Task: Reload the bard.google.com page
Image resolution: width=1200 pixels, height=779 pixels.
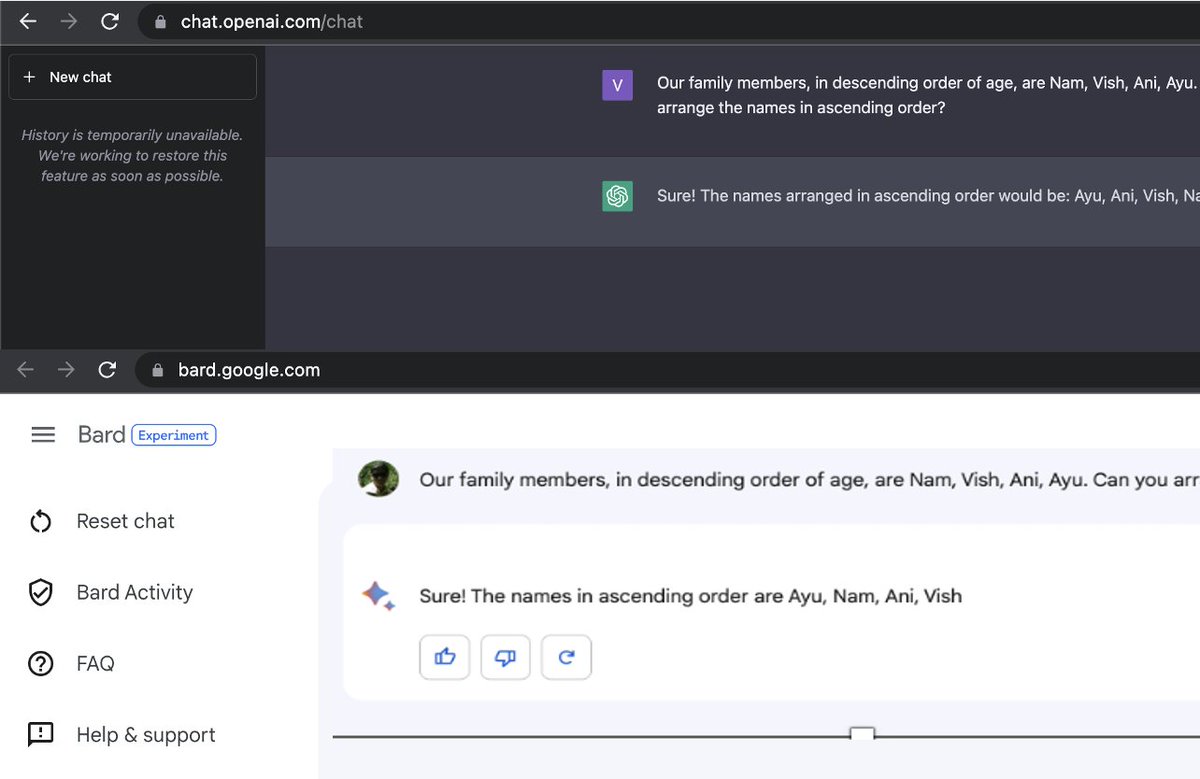Action: click(x=108, y=370)
